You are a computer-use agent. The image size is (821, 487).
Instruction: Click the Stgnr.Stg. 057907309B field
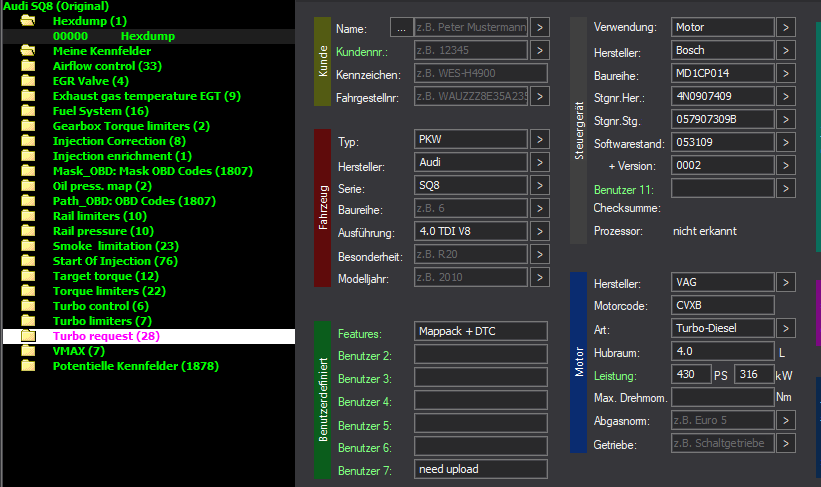(723, 119)
